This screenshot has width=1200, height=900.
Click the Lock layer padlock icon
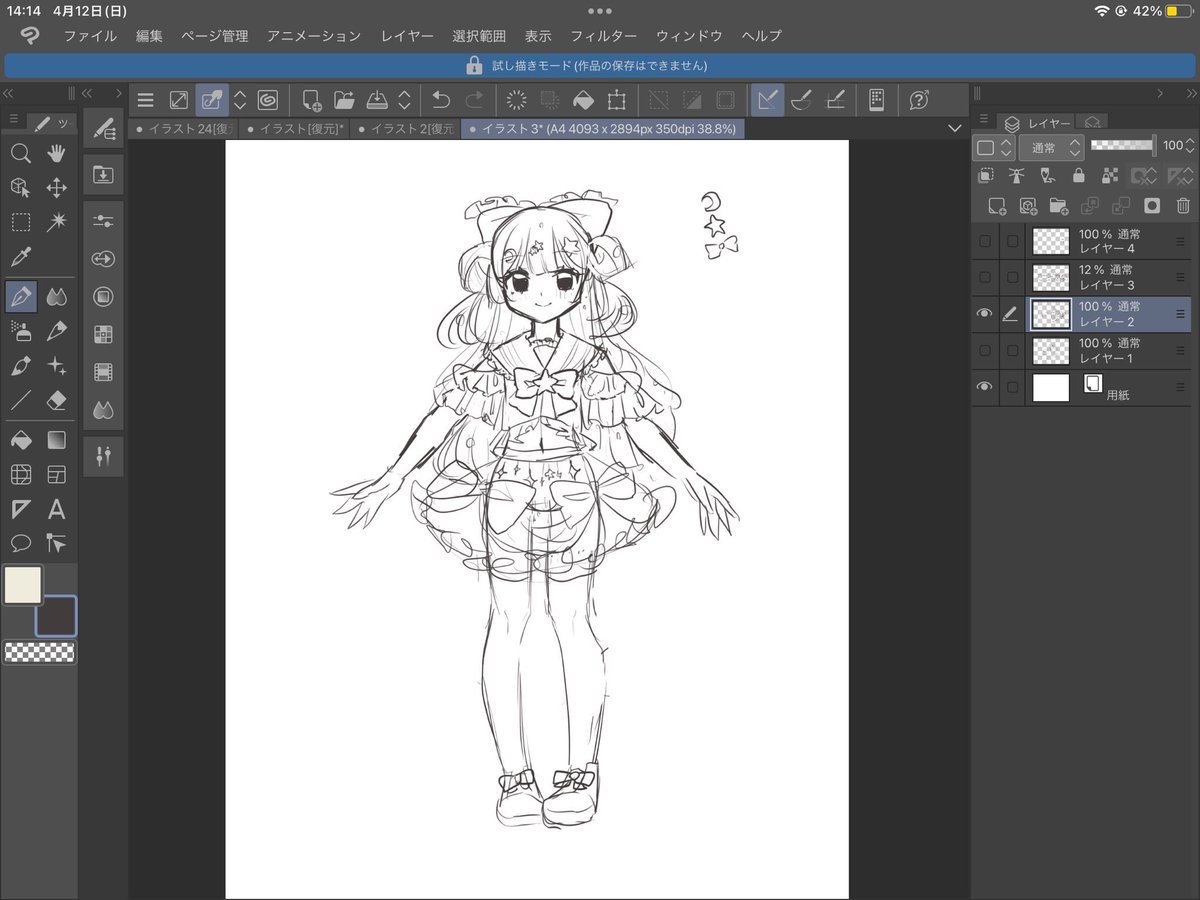(1078, 176)
